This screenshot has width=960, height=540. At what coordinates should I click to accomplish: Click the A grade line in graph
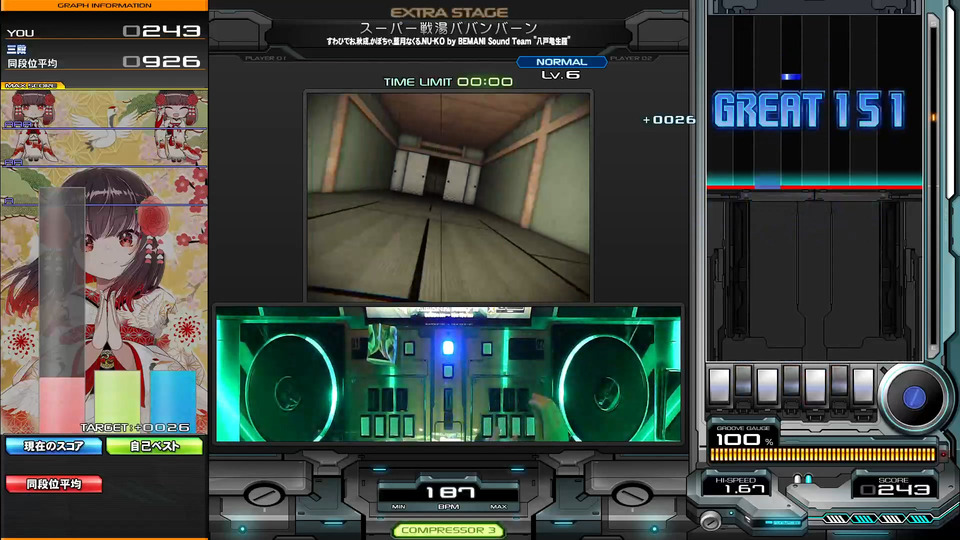[104, 203]
